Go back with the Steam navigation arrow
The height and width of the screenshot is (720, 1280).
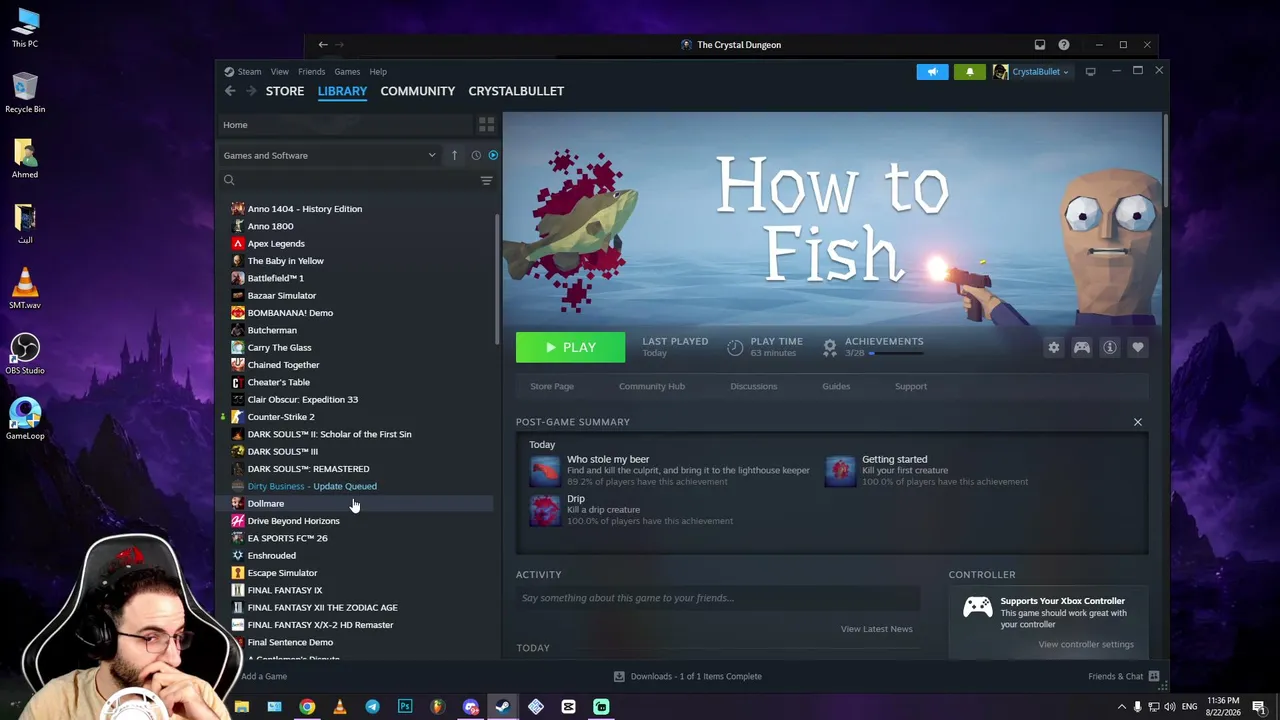pos(230,91)
